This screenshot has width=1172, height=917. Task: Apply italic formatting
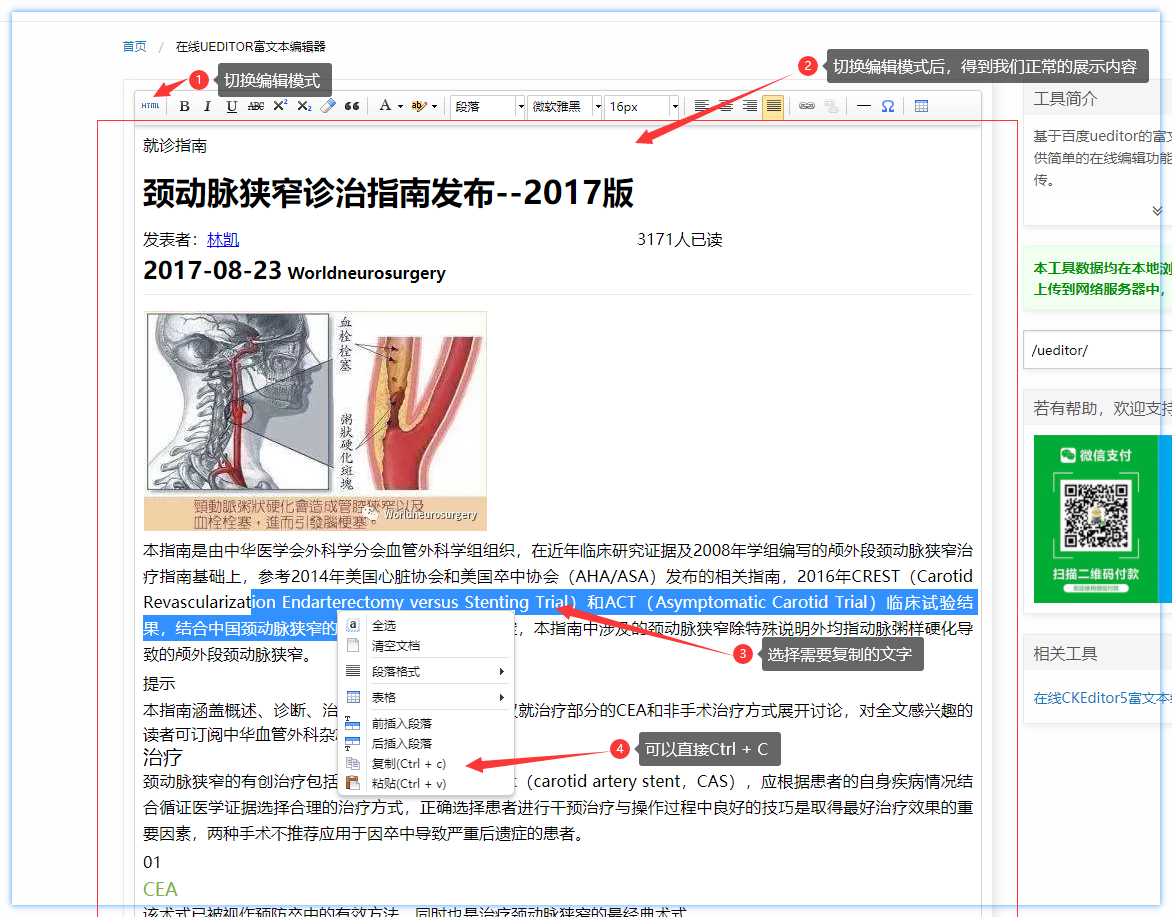(x=208, y=106)
